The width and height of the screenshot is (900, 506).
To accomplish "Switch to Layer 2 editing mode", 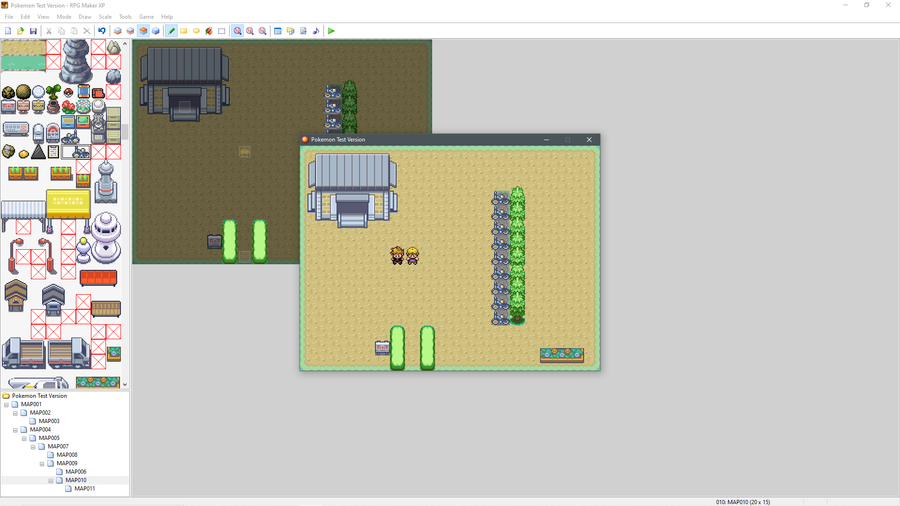I will (x=130, y=31).
